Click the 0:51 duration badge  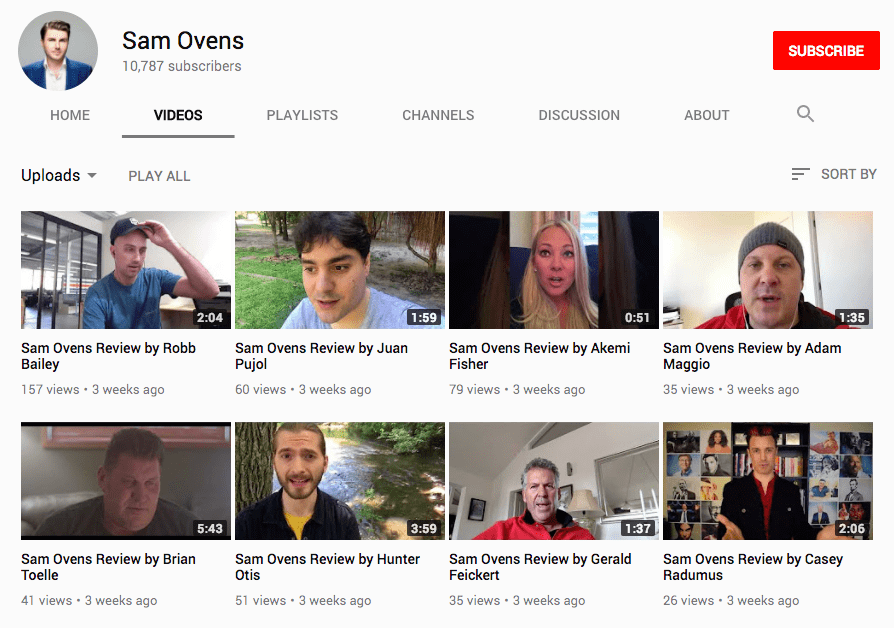[x=637, y=318]
